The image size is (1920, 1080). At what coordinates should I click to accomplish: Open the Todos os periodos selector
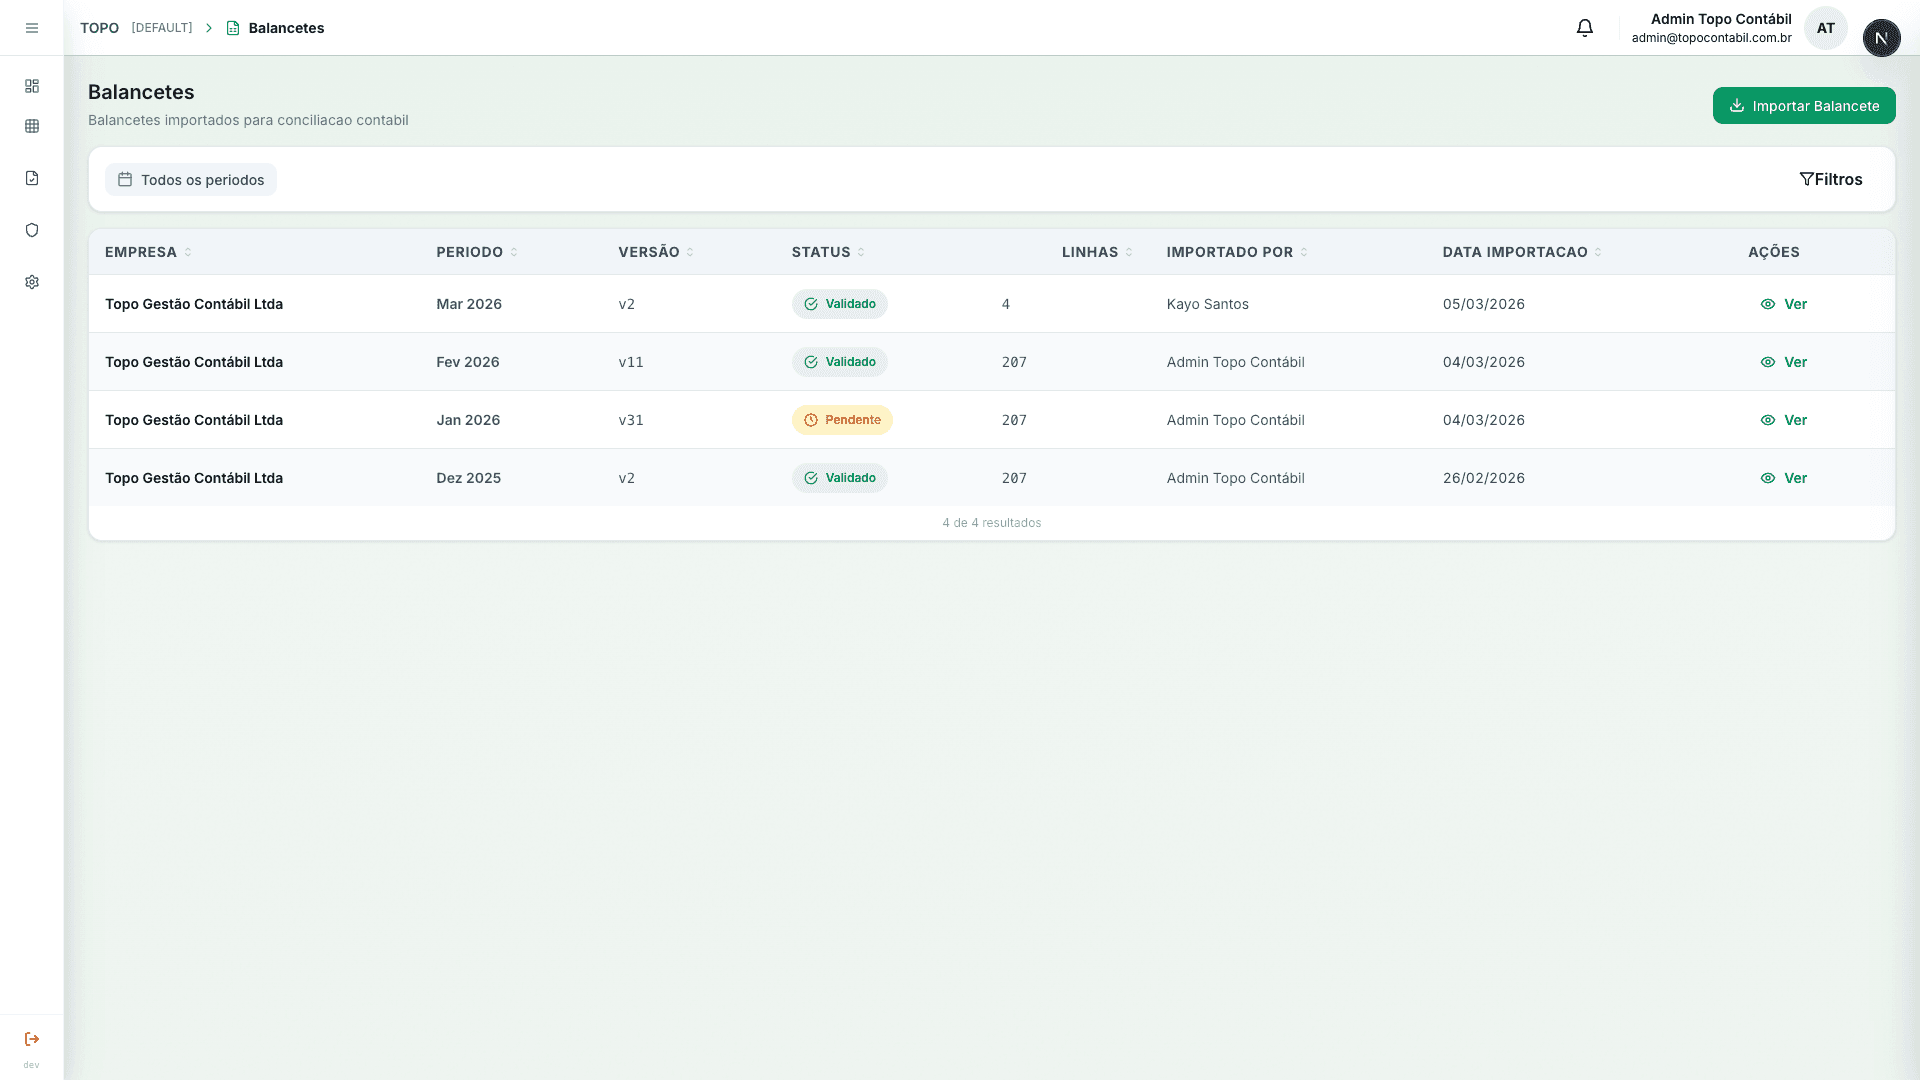coord(191,180)
